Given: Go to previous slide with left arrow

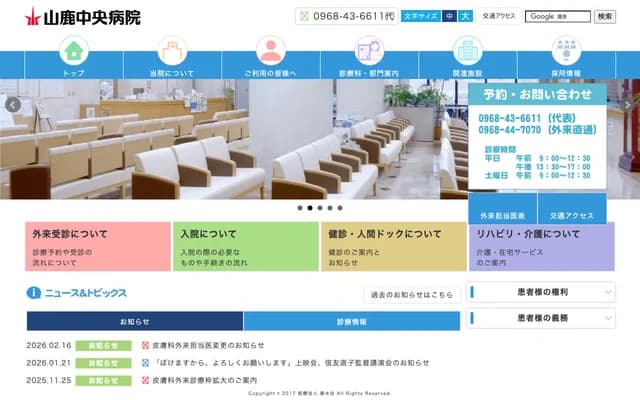Looking at the screenshot, I should tap(13, 105).
